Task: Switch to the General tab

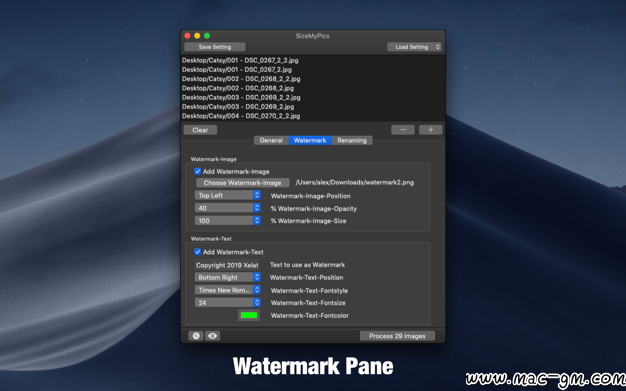Action: pyautogui.click(x=271, y=140)
